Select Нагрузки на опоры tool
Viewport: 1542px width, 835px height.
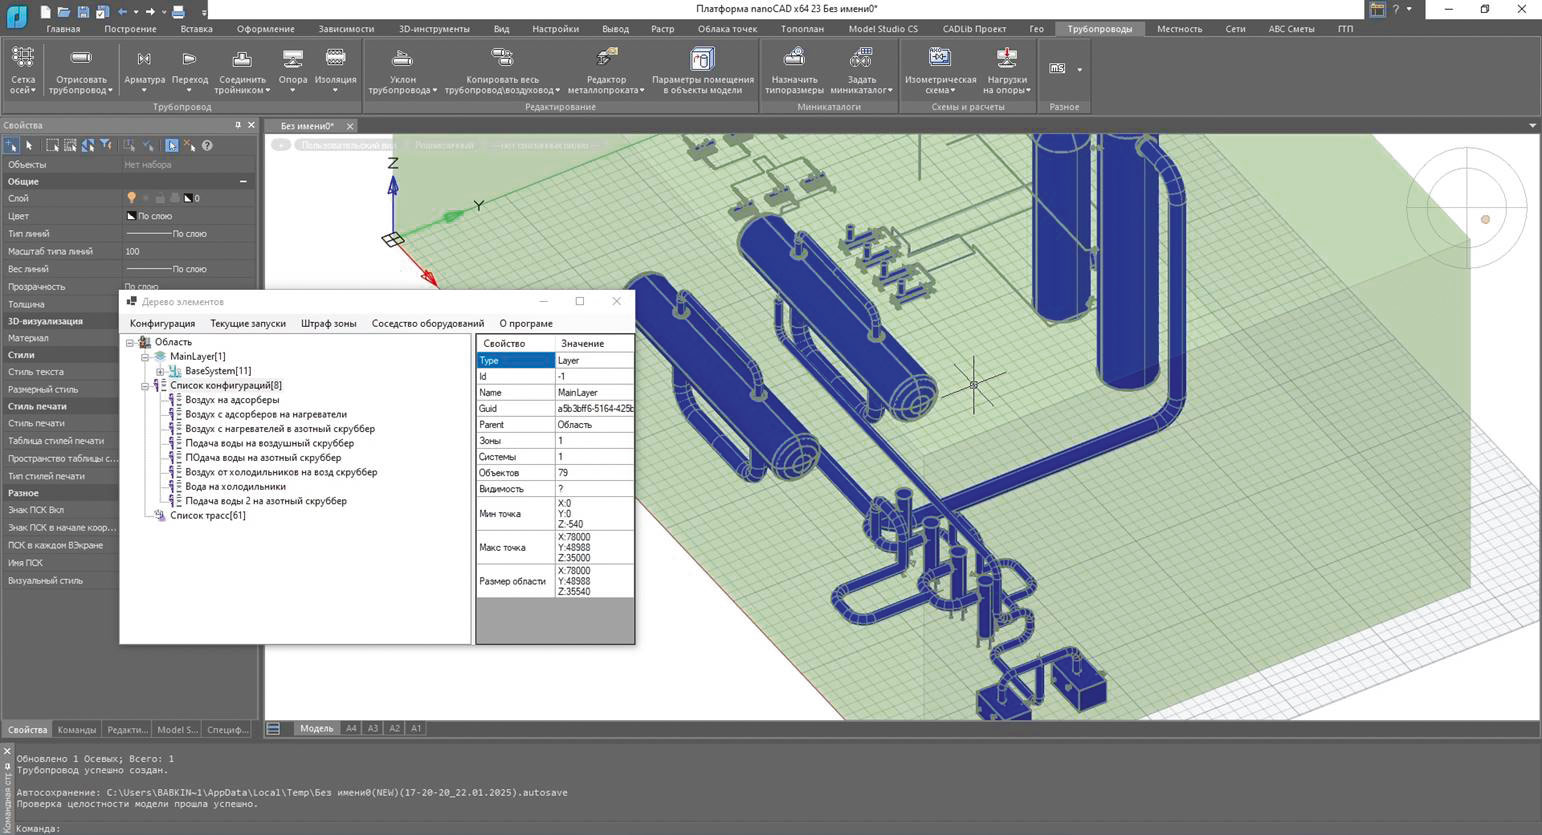[x=1006, y=69]
